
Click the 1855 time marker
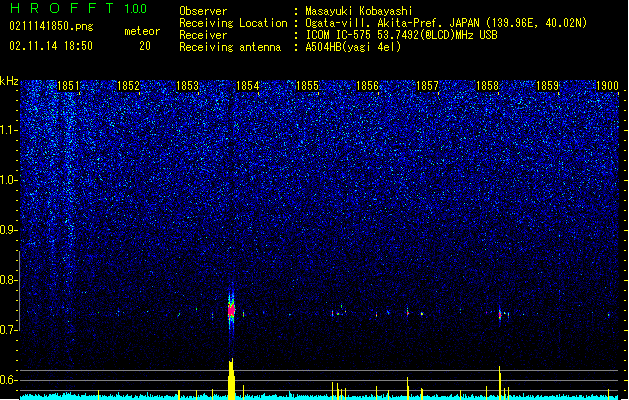pos(307,86)
